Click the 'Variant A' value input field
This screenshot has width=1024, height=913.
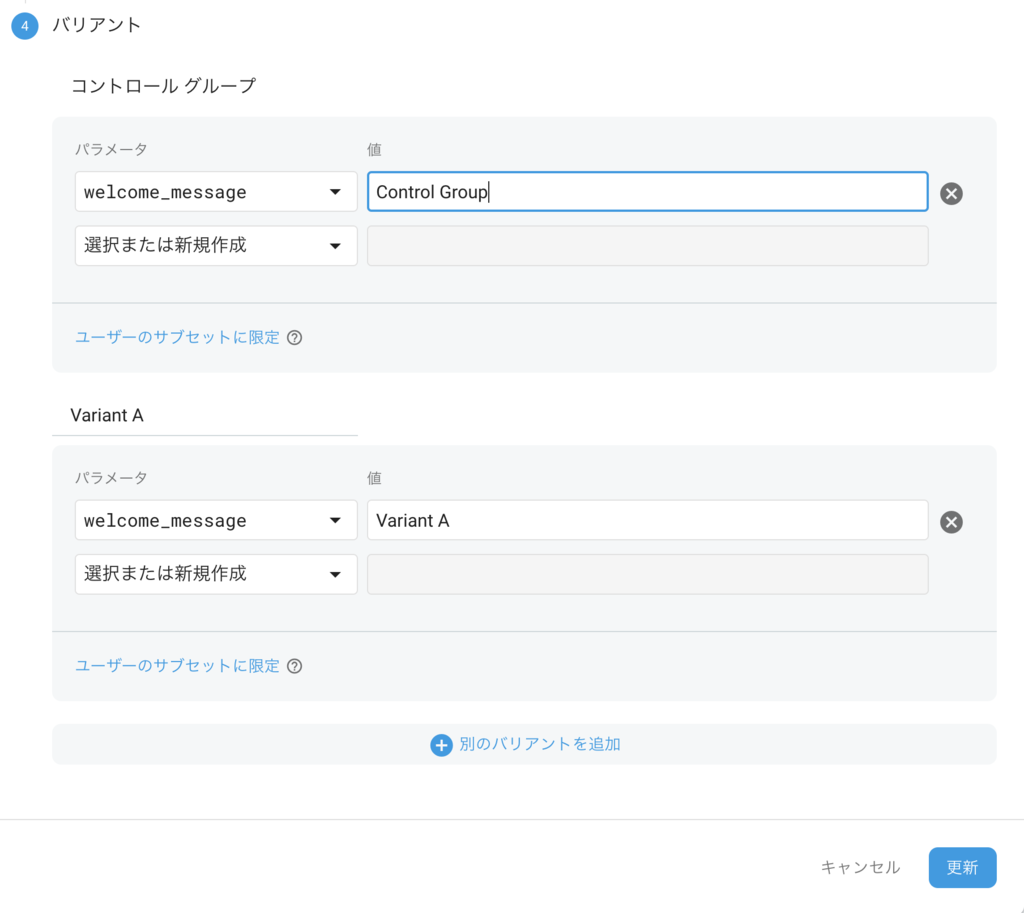pyautogui.click(x=647, y=521)
